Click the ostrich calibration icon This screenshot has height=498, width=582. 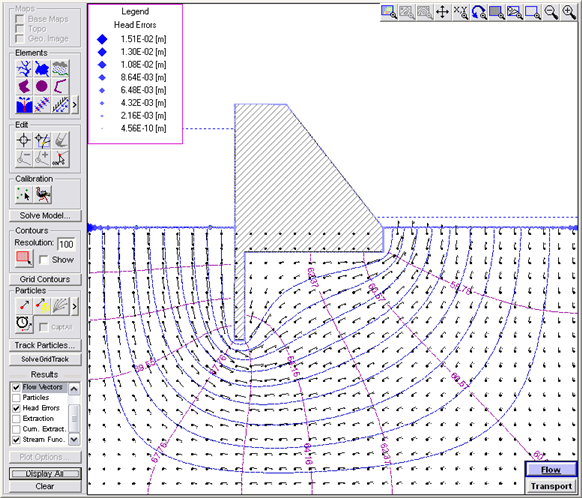tap(43, 194)
